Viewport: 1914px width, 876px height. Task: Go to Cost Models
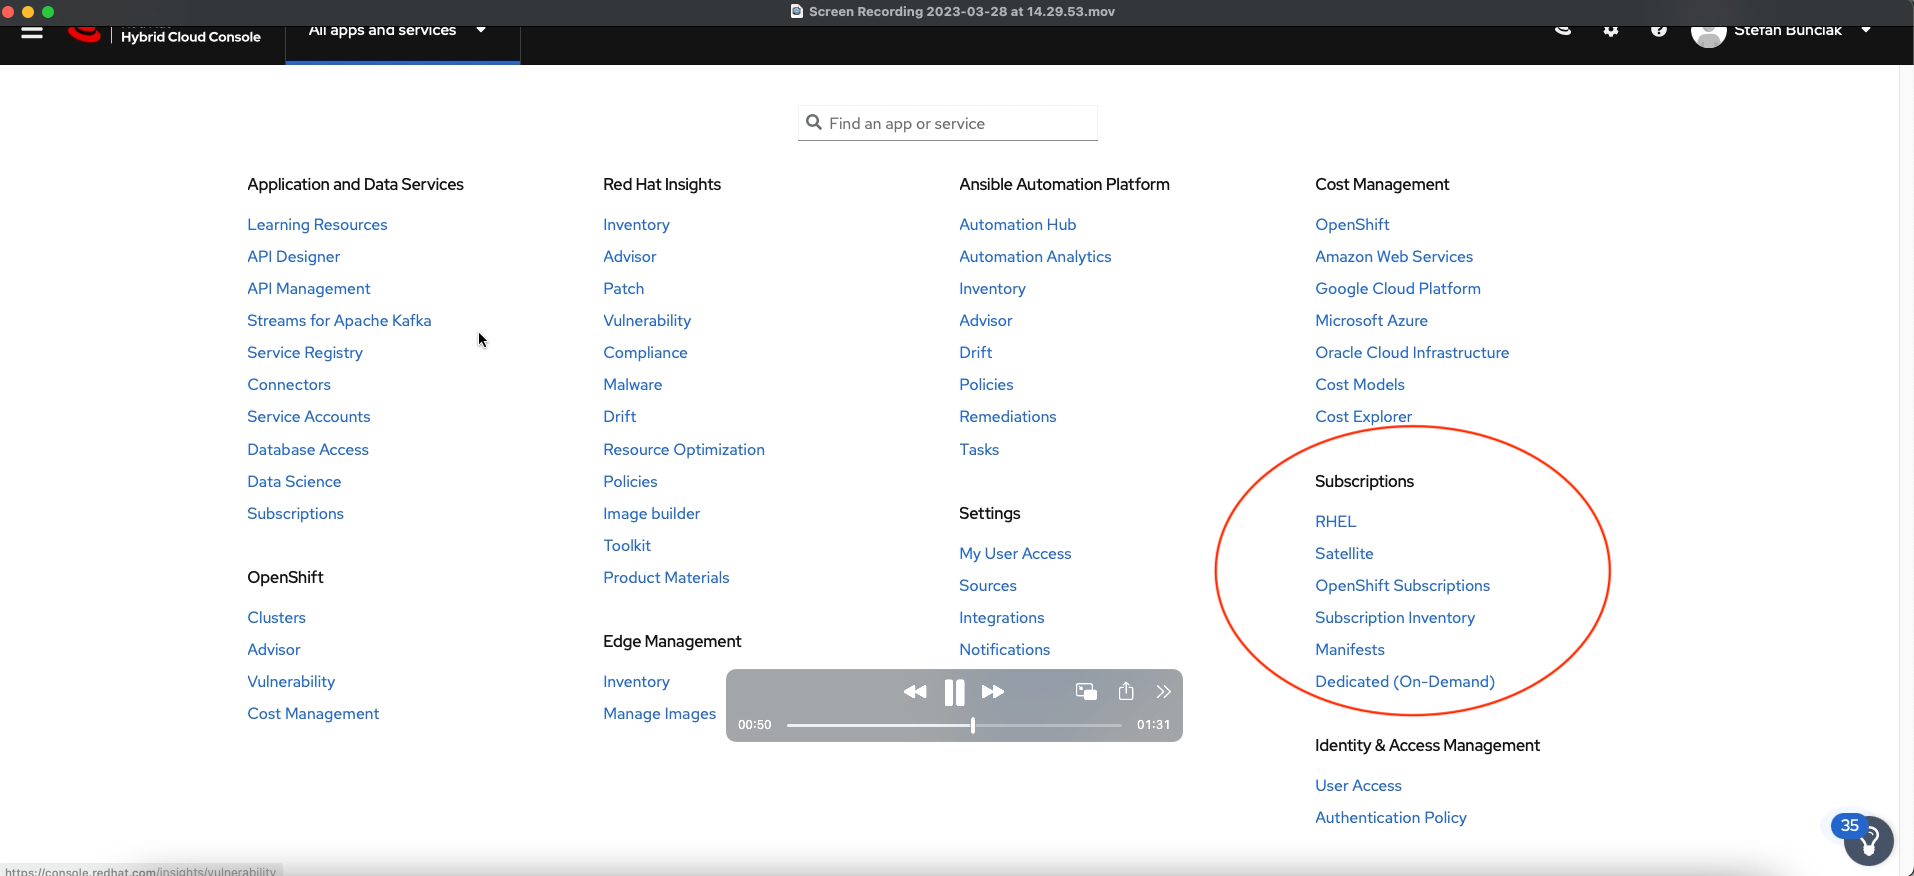pyautogui.click(x=1360, y=385)
